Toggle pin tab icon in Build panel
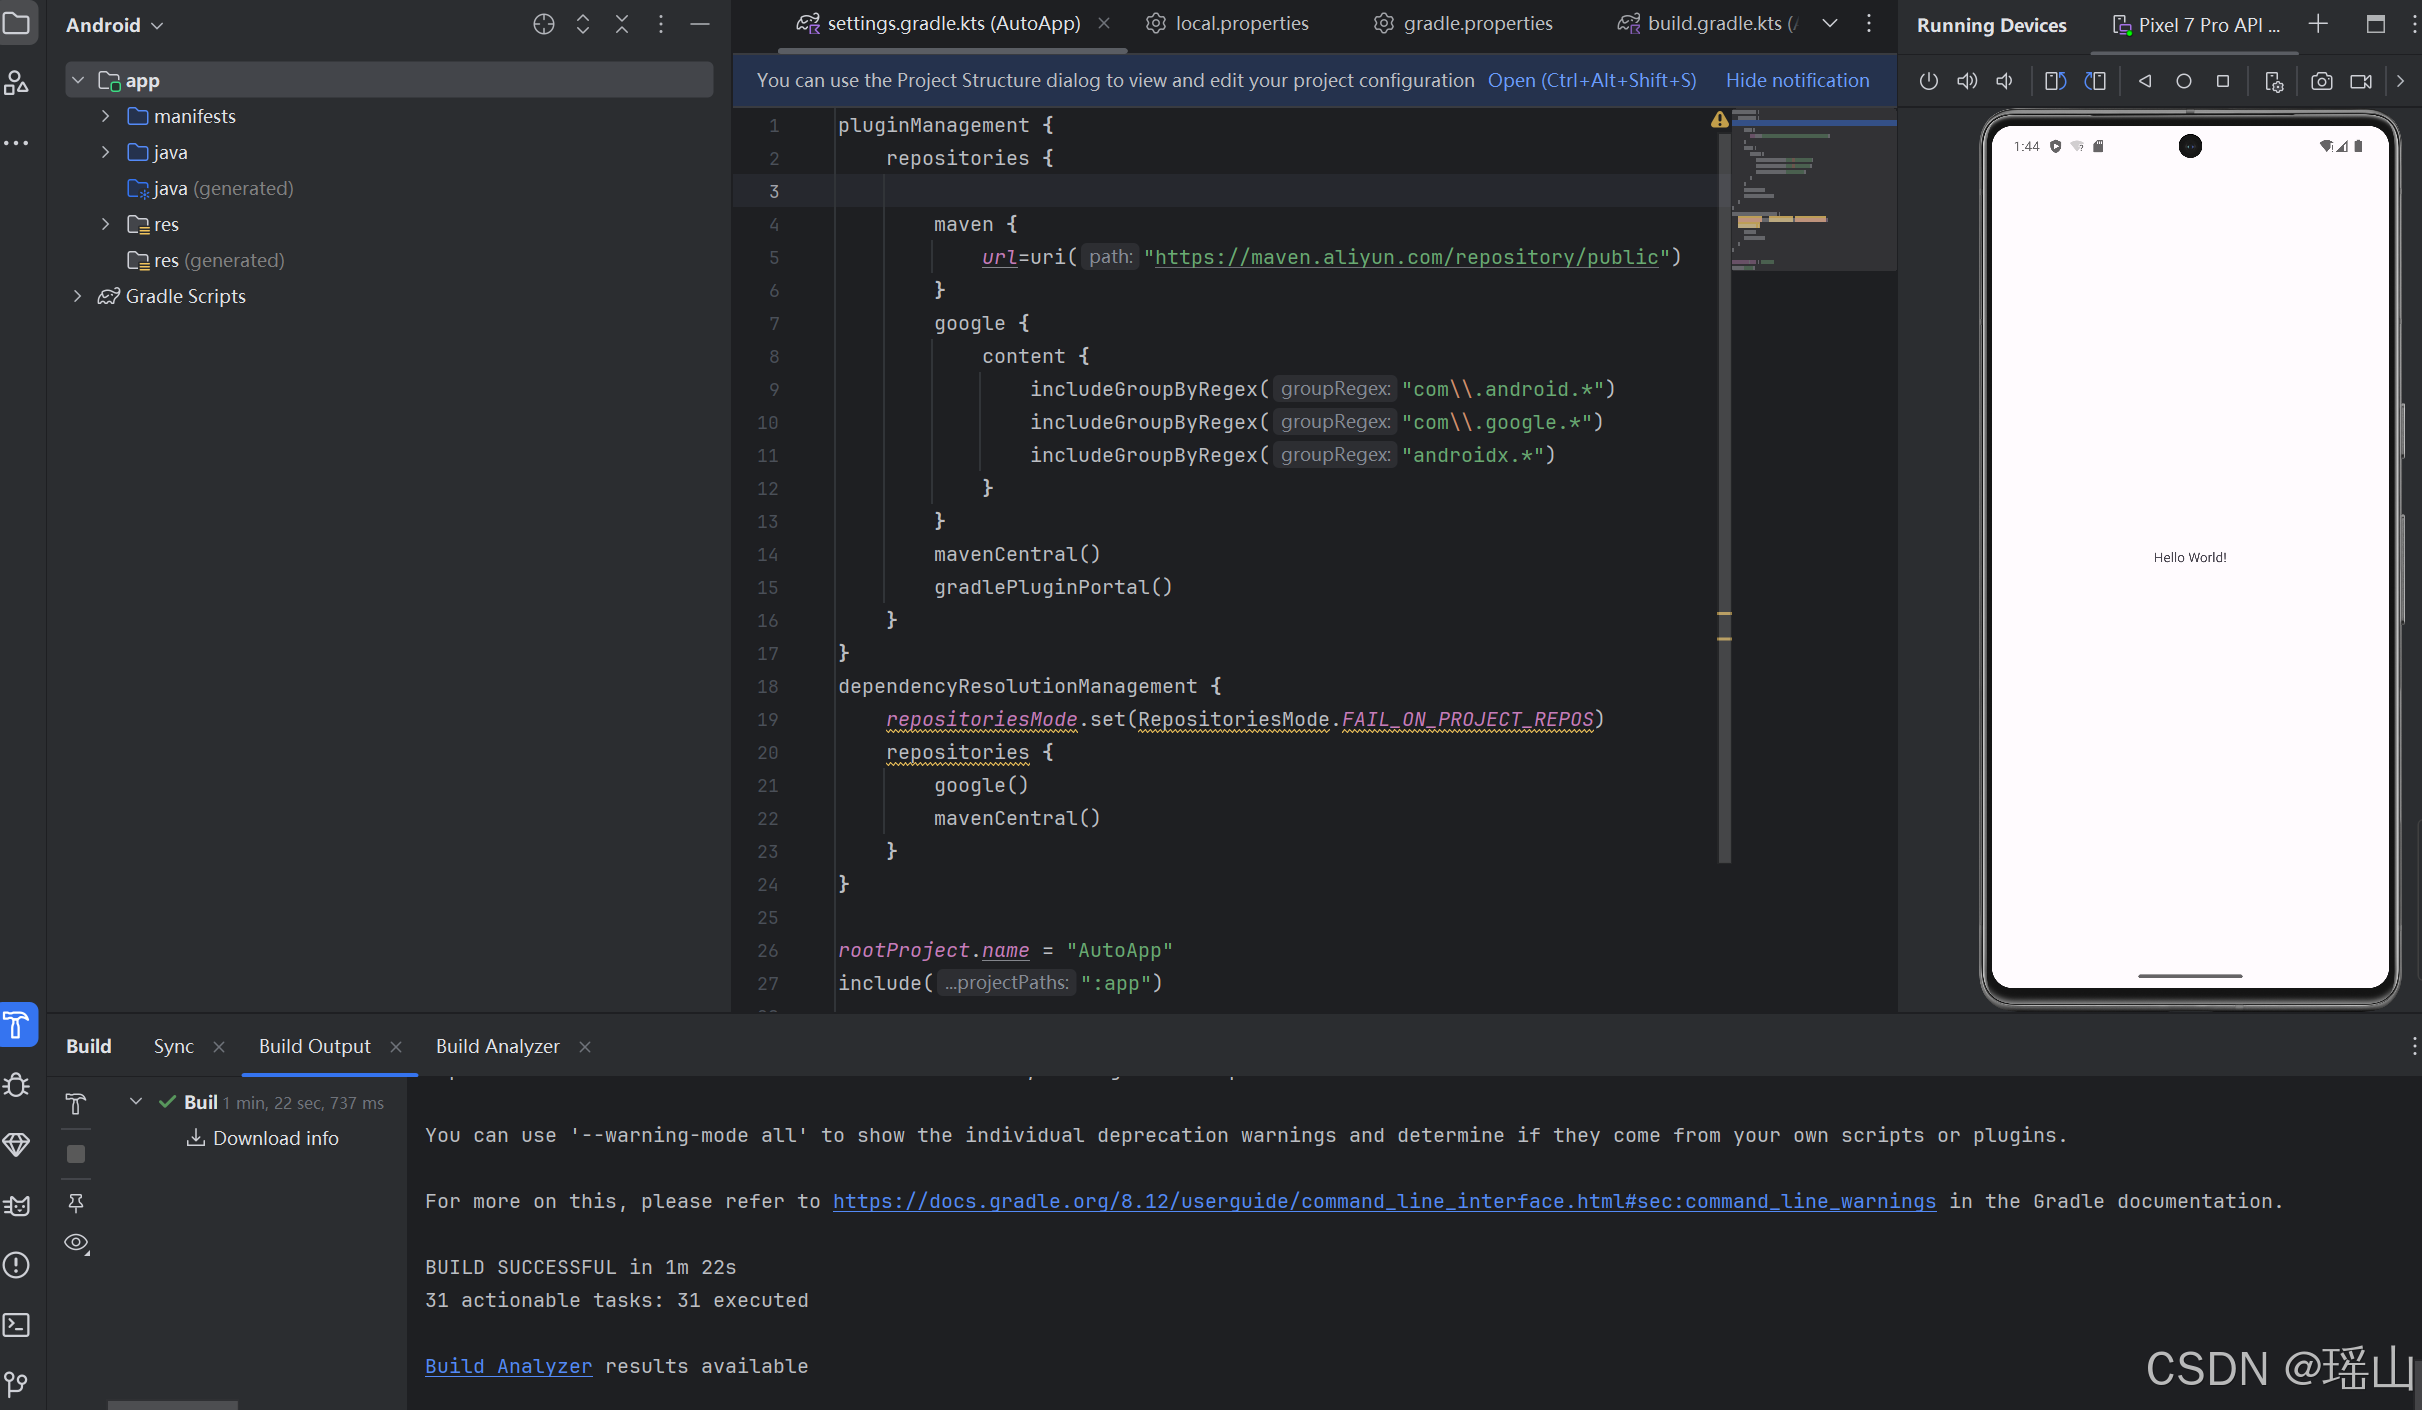This screenshot has width=2422, height=1410. 76,1202
